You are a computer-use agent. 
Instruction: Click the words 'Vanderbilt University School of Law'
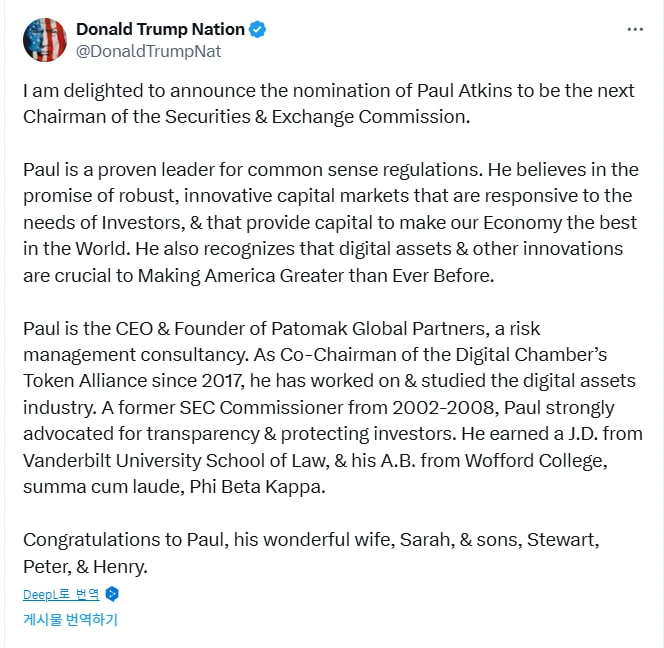tap(176, 460)
